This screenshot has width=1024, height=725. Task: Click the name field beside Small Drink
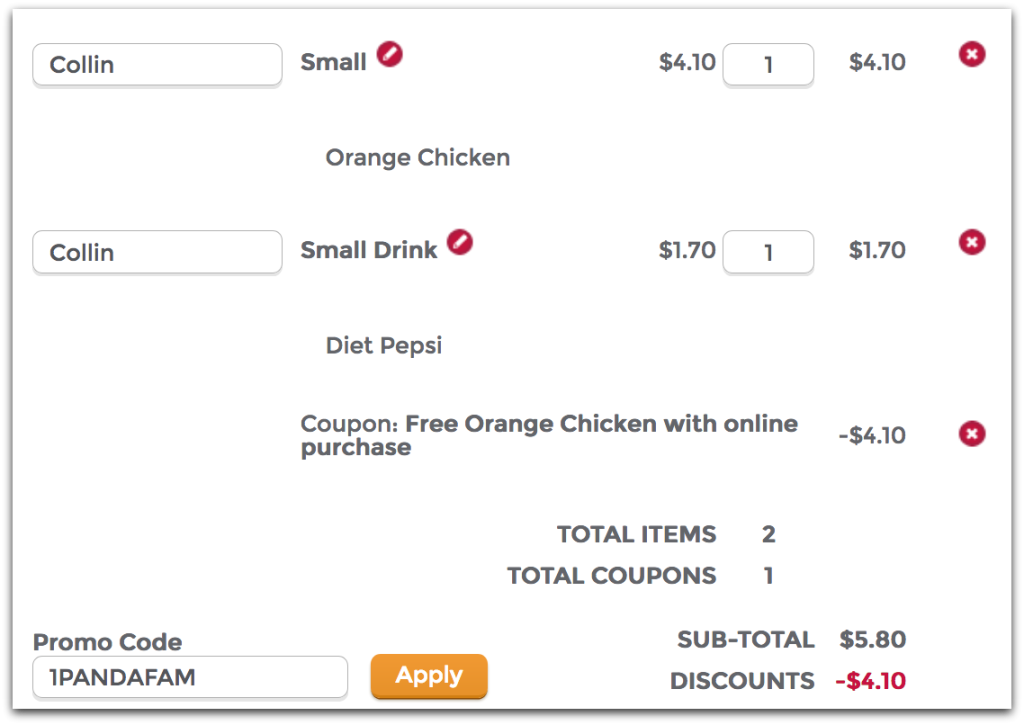point(157,252)
